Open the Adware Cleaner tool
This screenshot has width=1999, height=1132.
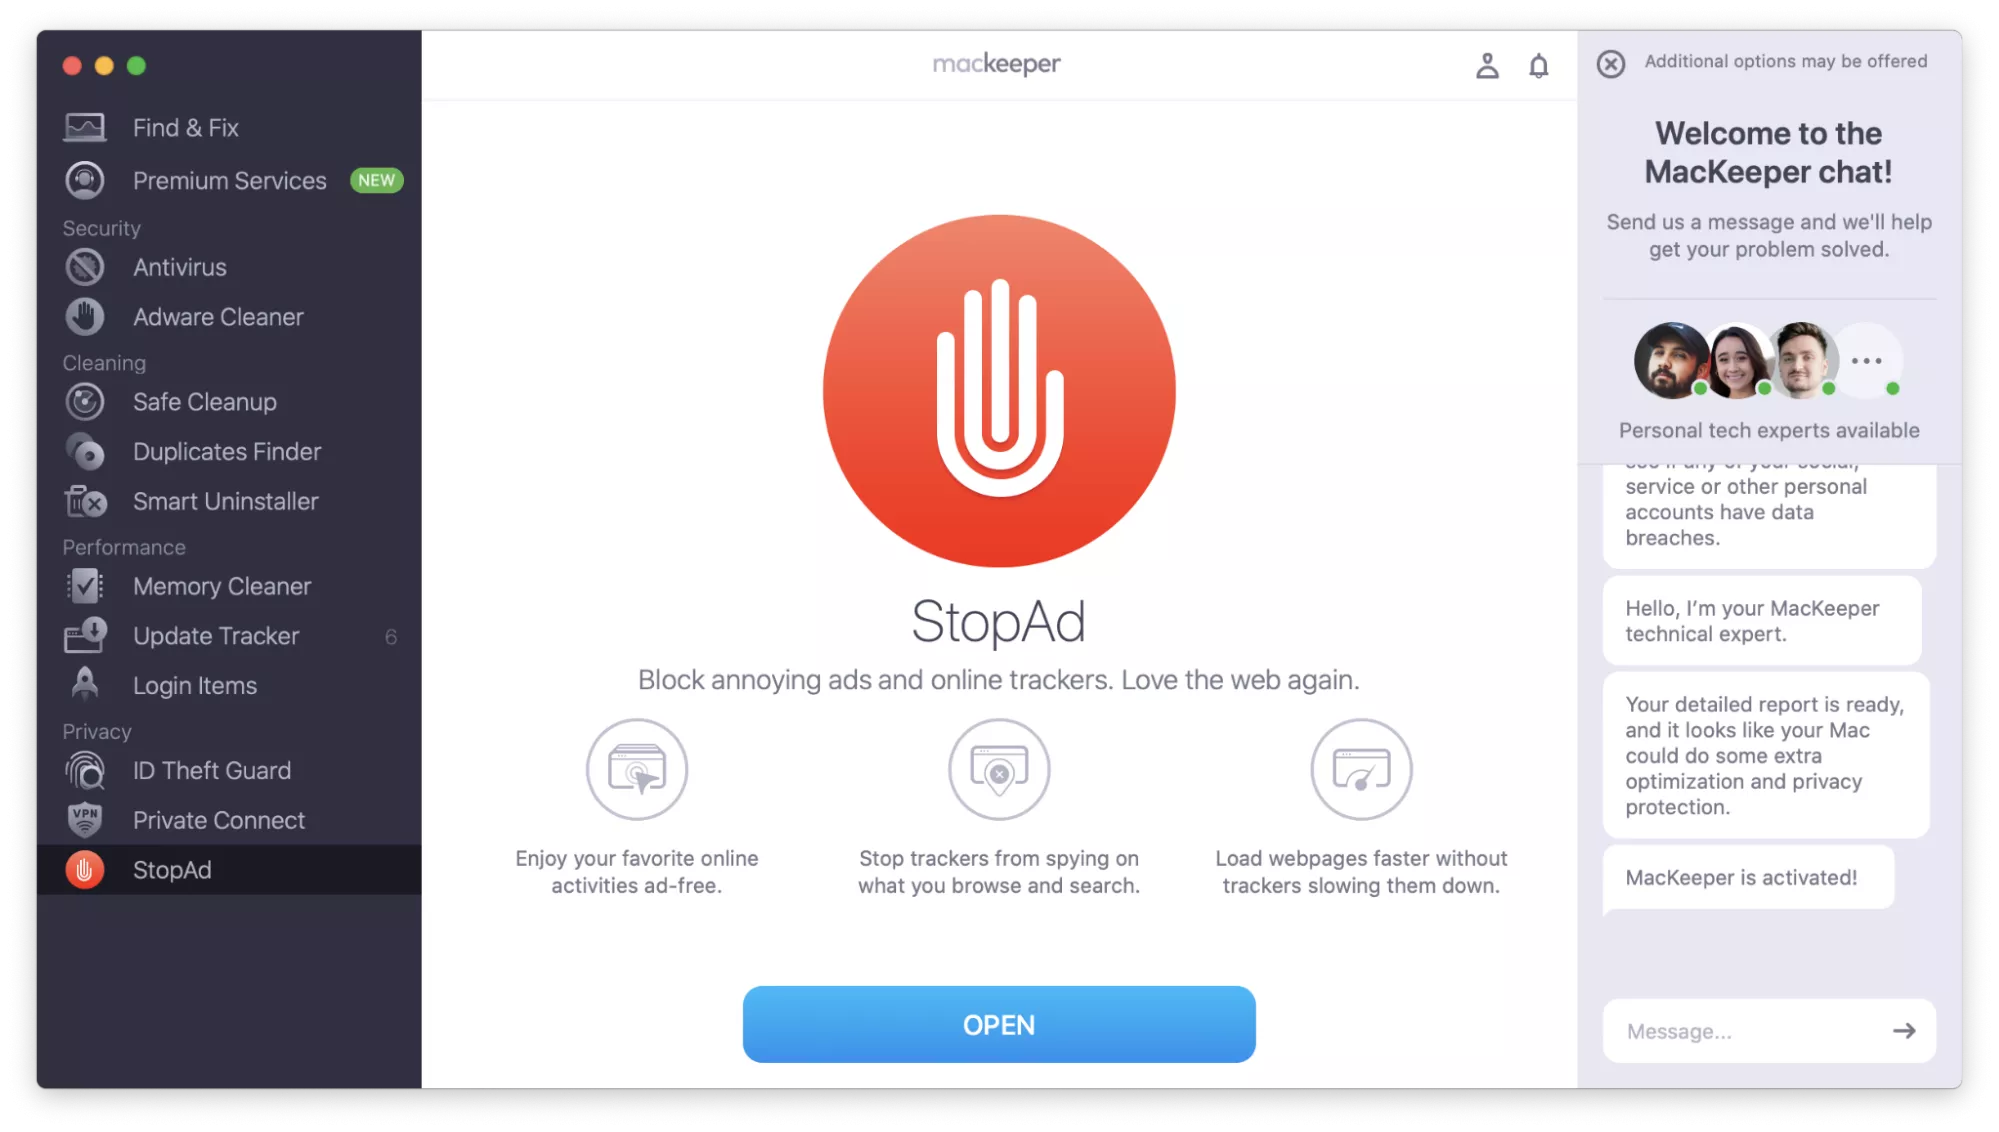pyautogui.click(x=217, y=316)
